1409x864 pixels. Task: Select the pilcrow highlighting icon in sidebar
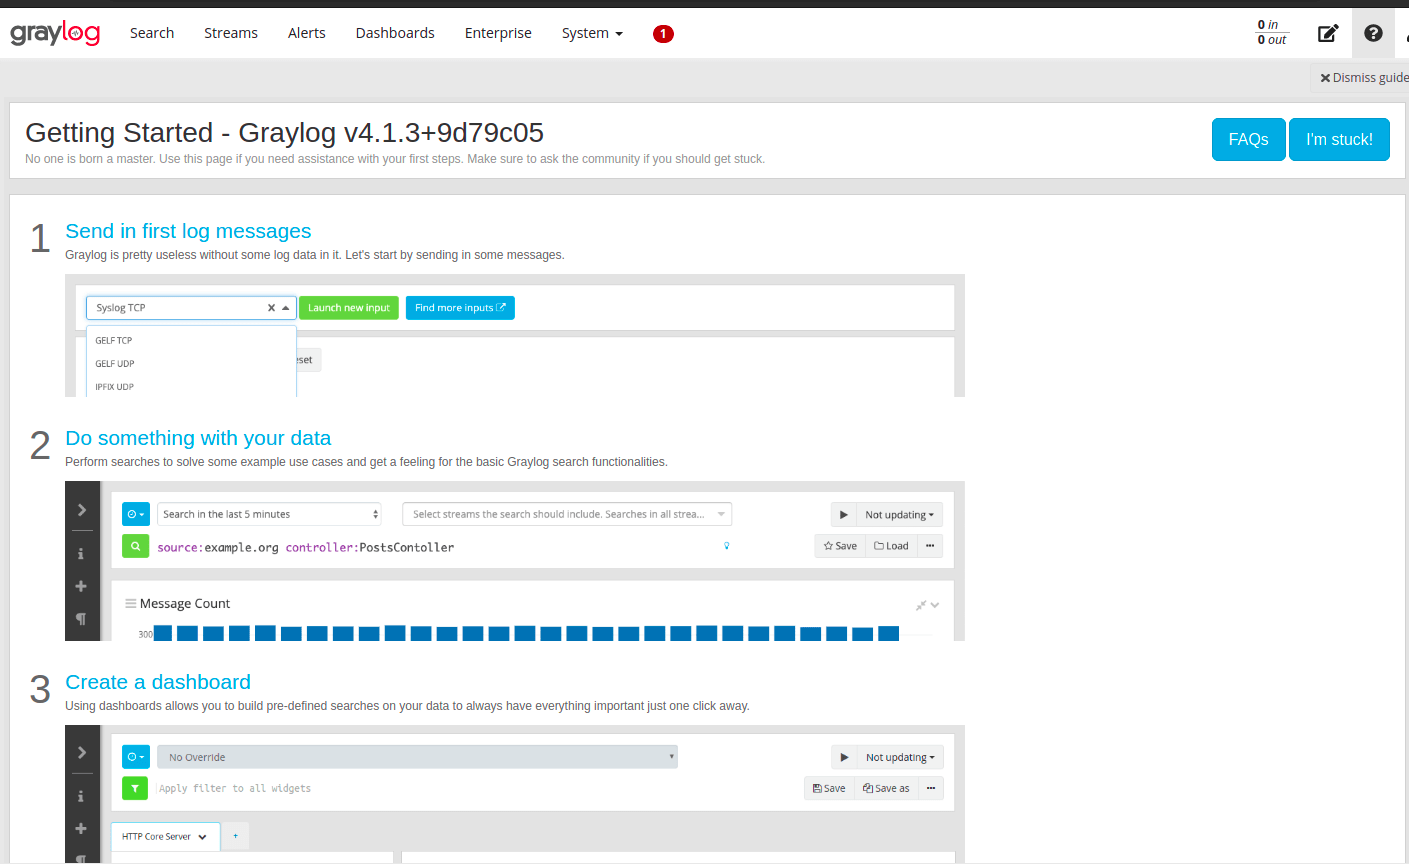pyautogui.click(x=81, y=619)
